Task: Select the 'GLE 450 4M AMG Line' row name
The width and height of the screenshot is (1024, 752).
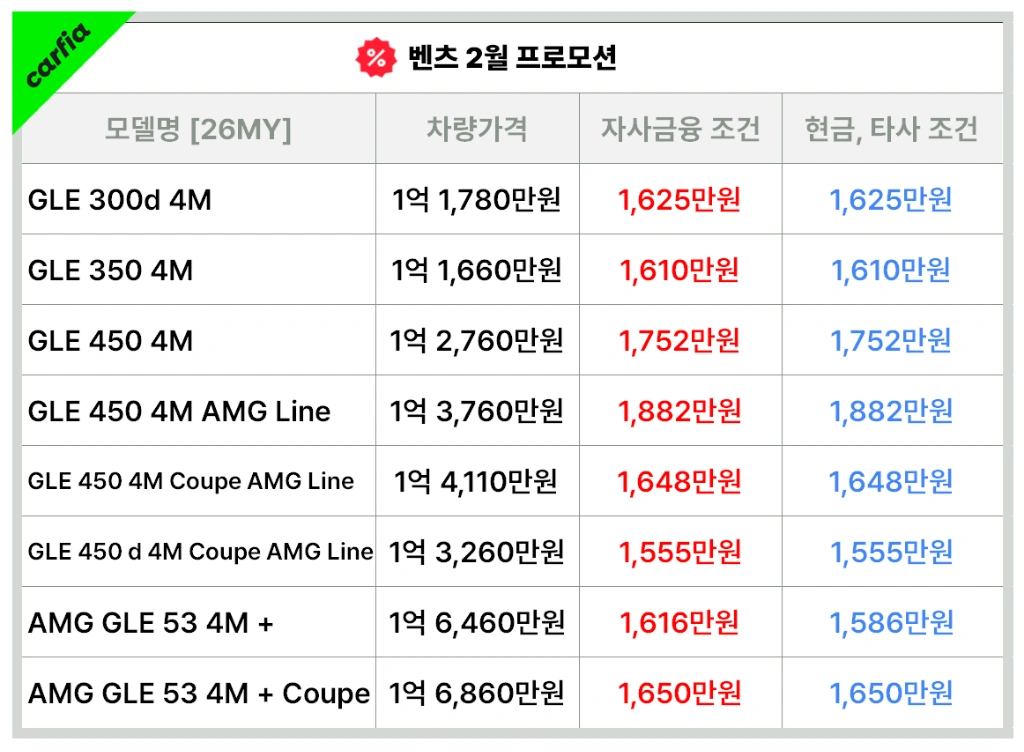Action: point(180,411)
